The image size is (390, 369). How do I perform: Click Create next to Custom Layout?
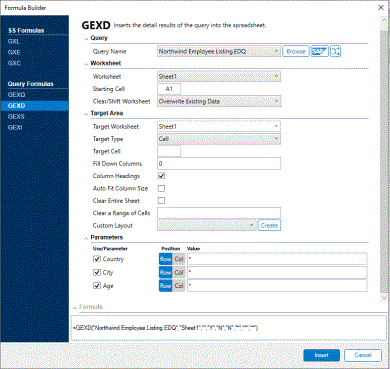269,226
